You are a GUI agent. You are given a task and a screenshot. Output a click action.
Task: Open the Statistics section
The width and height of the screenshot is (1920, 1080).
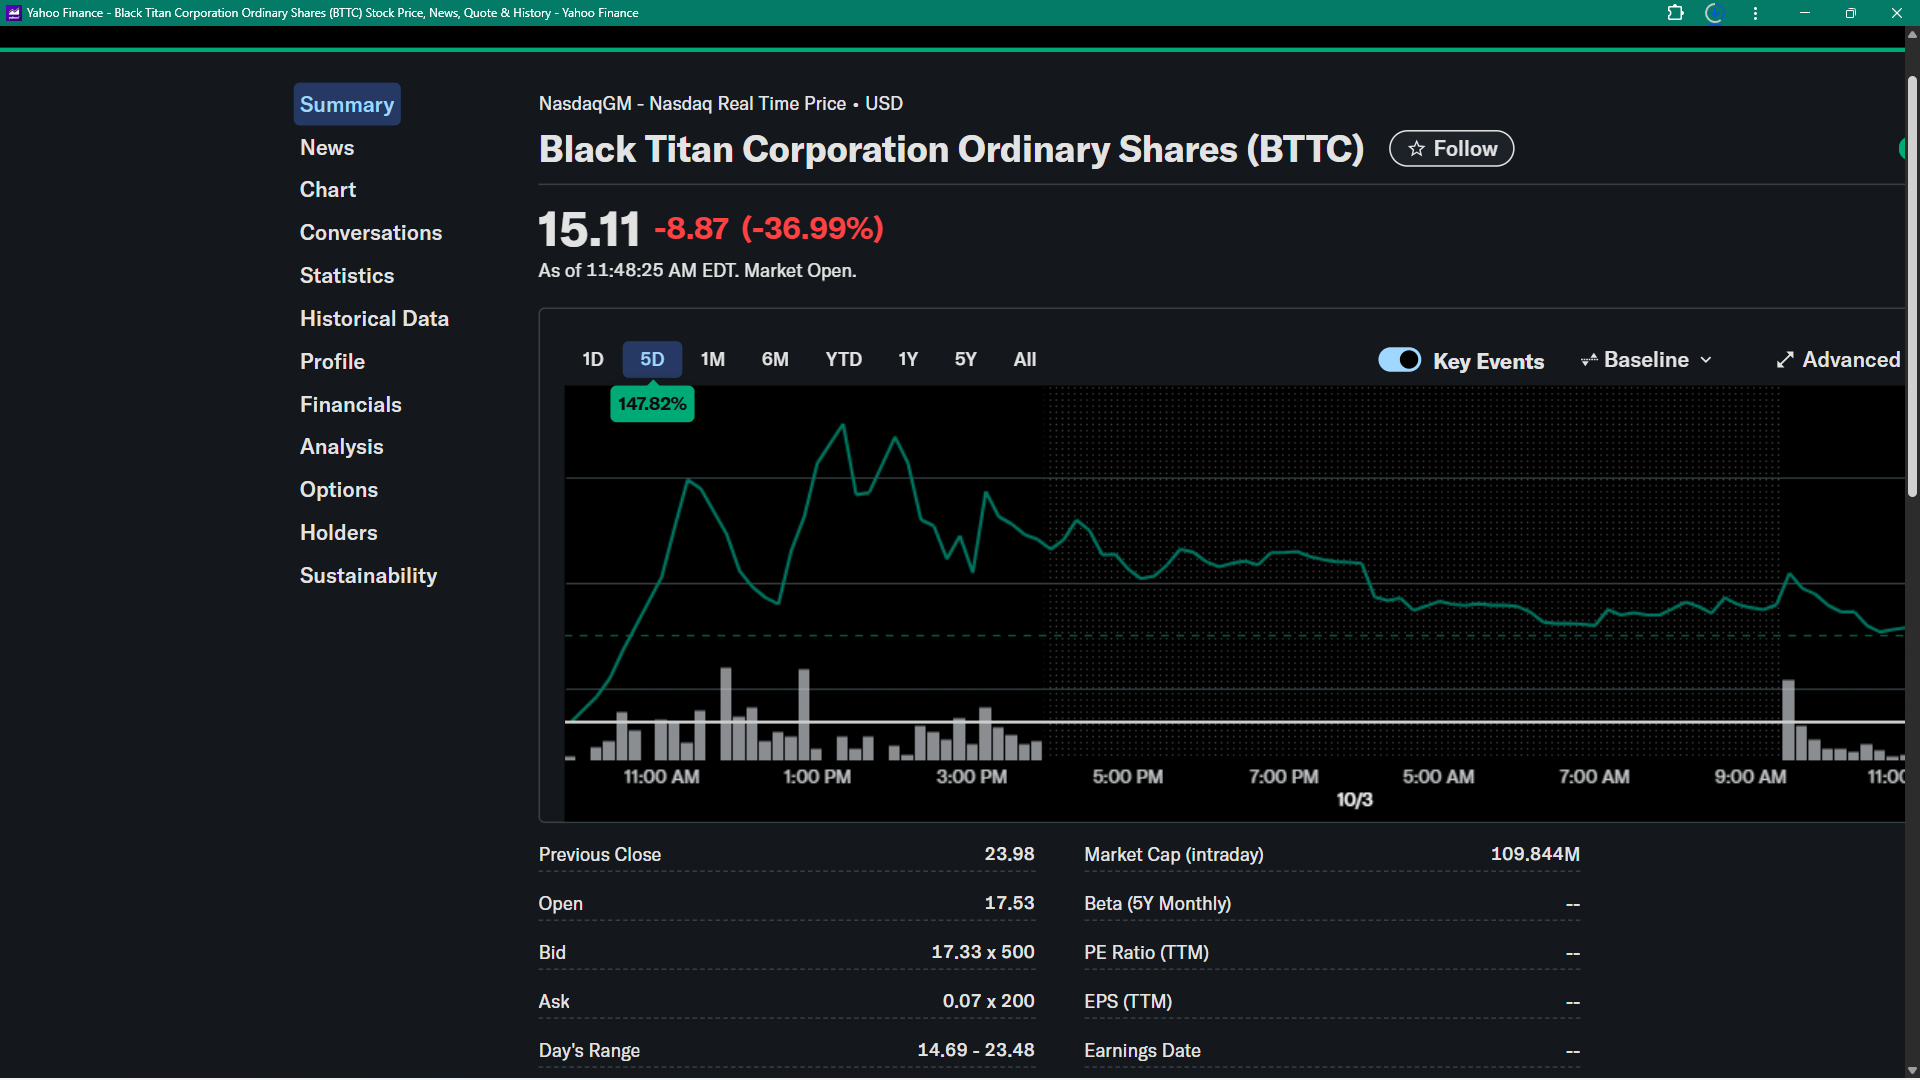347,276
